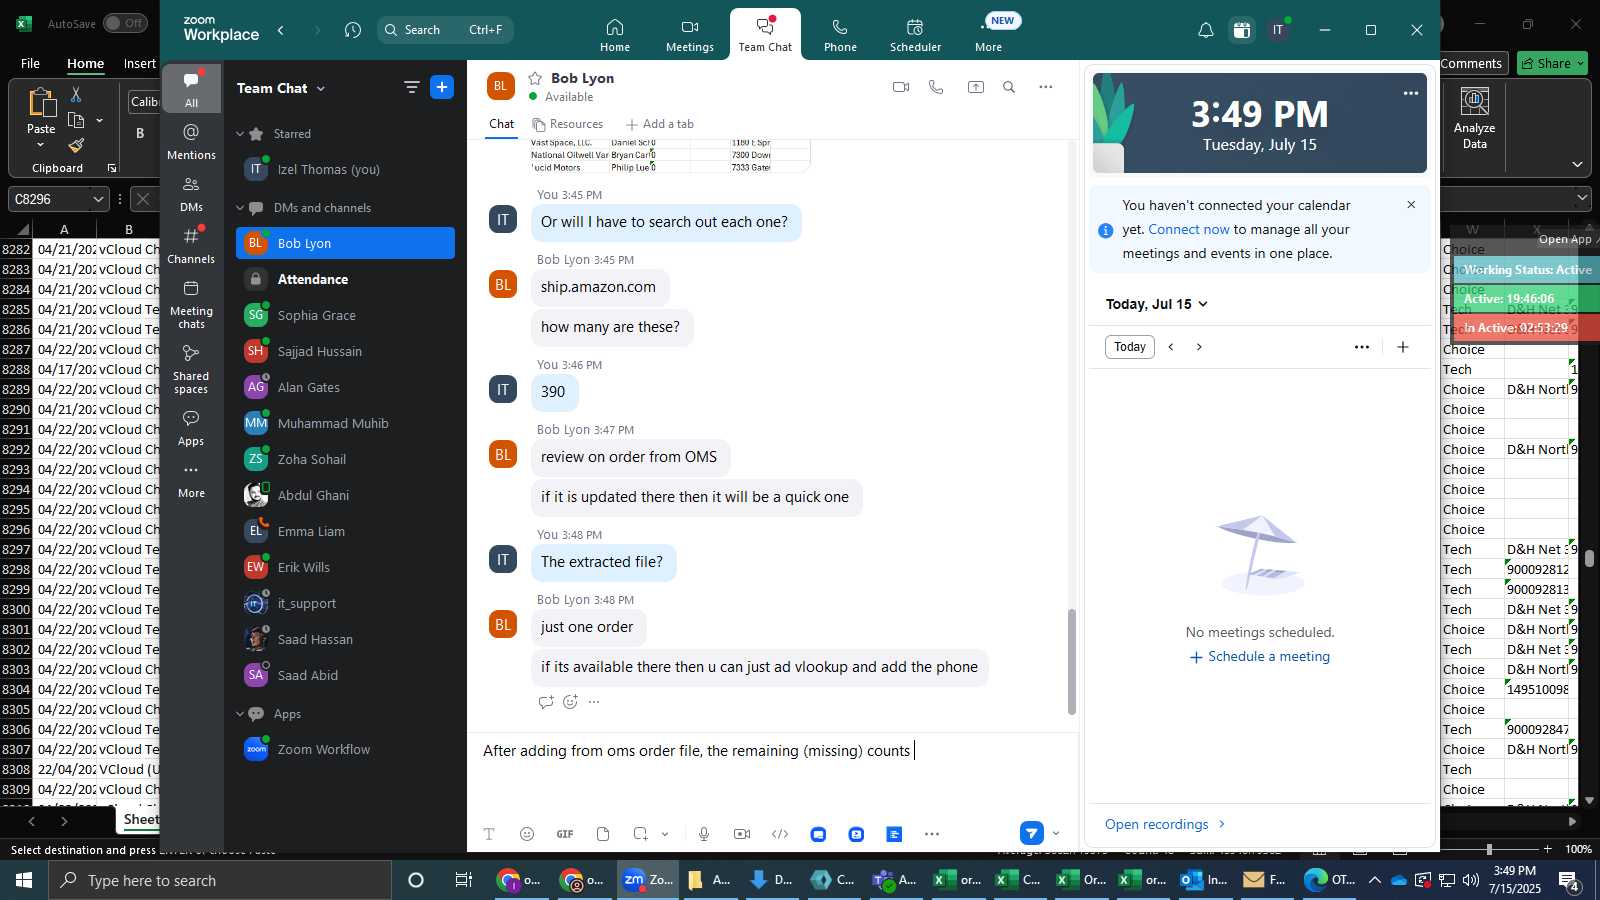Expand send options dropdown arrow

click(x=1056, y=833)
